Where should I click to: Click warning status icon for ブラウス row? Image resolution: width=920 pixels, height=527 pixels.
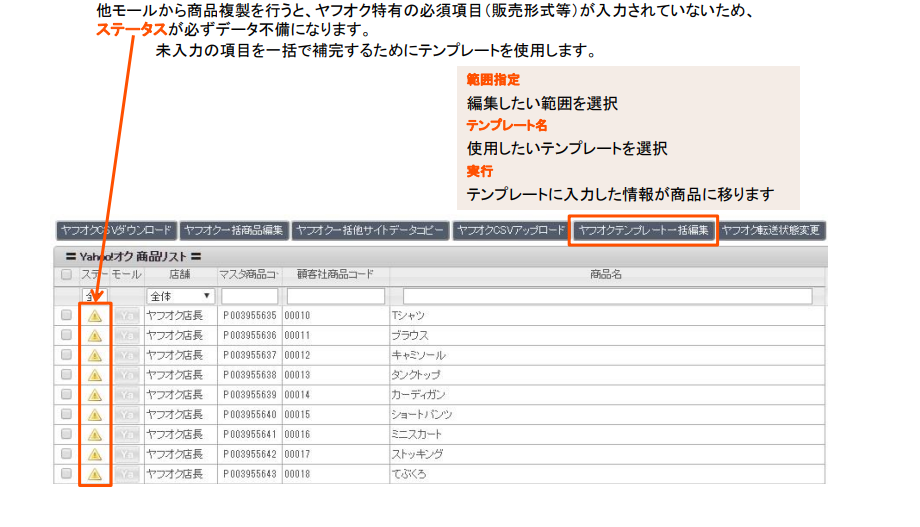click(x=95, y=336)
